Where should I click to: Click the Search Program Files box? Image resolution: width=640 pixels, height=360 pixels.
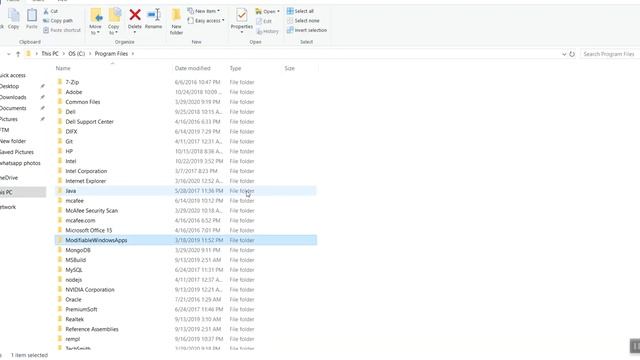609,54
